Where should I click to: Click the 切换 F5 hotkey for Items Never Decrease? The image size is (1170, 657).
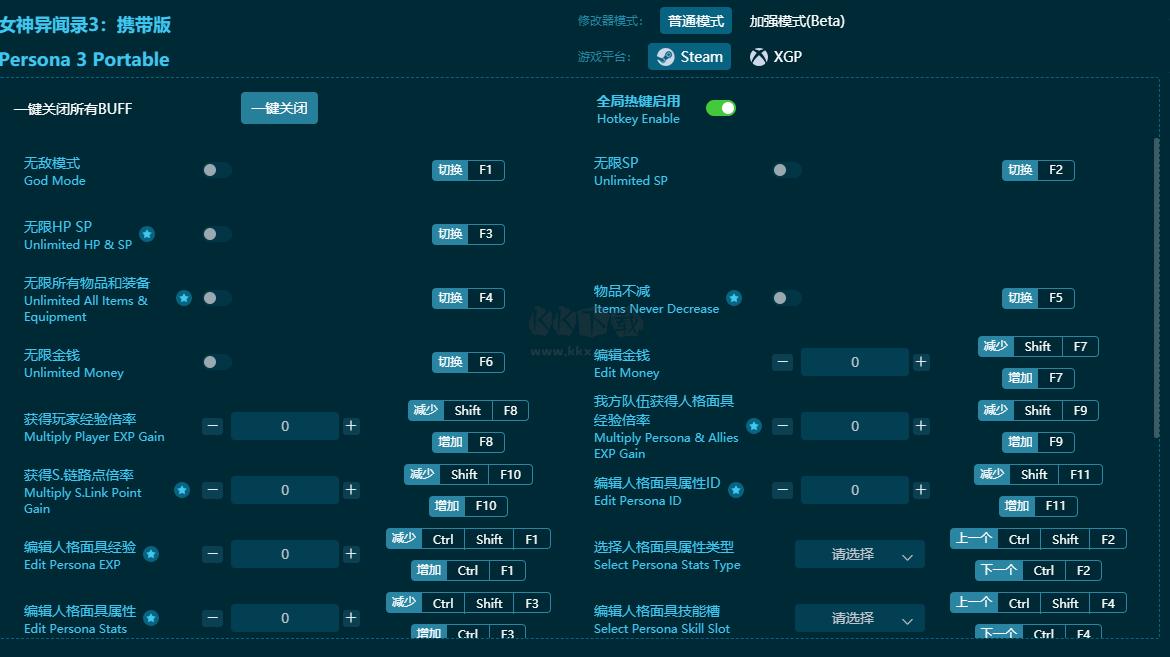[x=1038, y=298]
